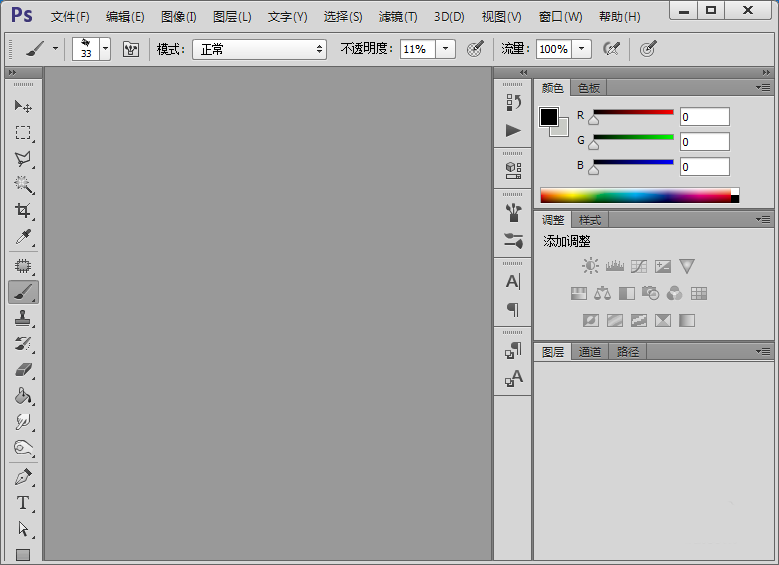Switch to the 通道 tab
Screen dimensions: 779x565
590,352
